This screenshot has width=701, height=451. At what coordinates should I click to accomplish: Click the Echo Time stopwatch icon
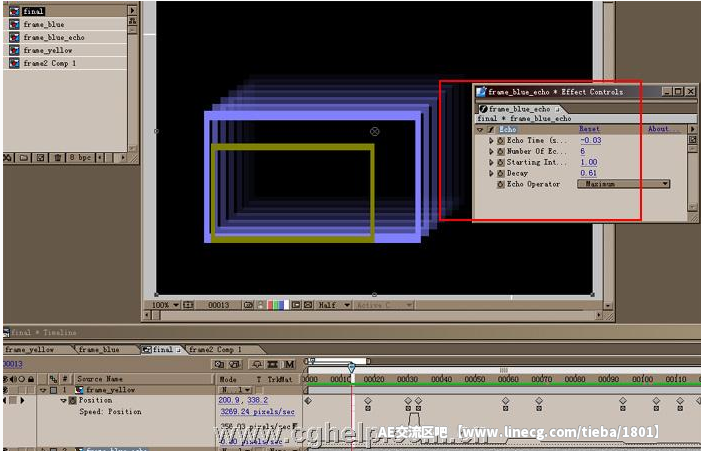501,140
